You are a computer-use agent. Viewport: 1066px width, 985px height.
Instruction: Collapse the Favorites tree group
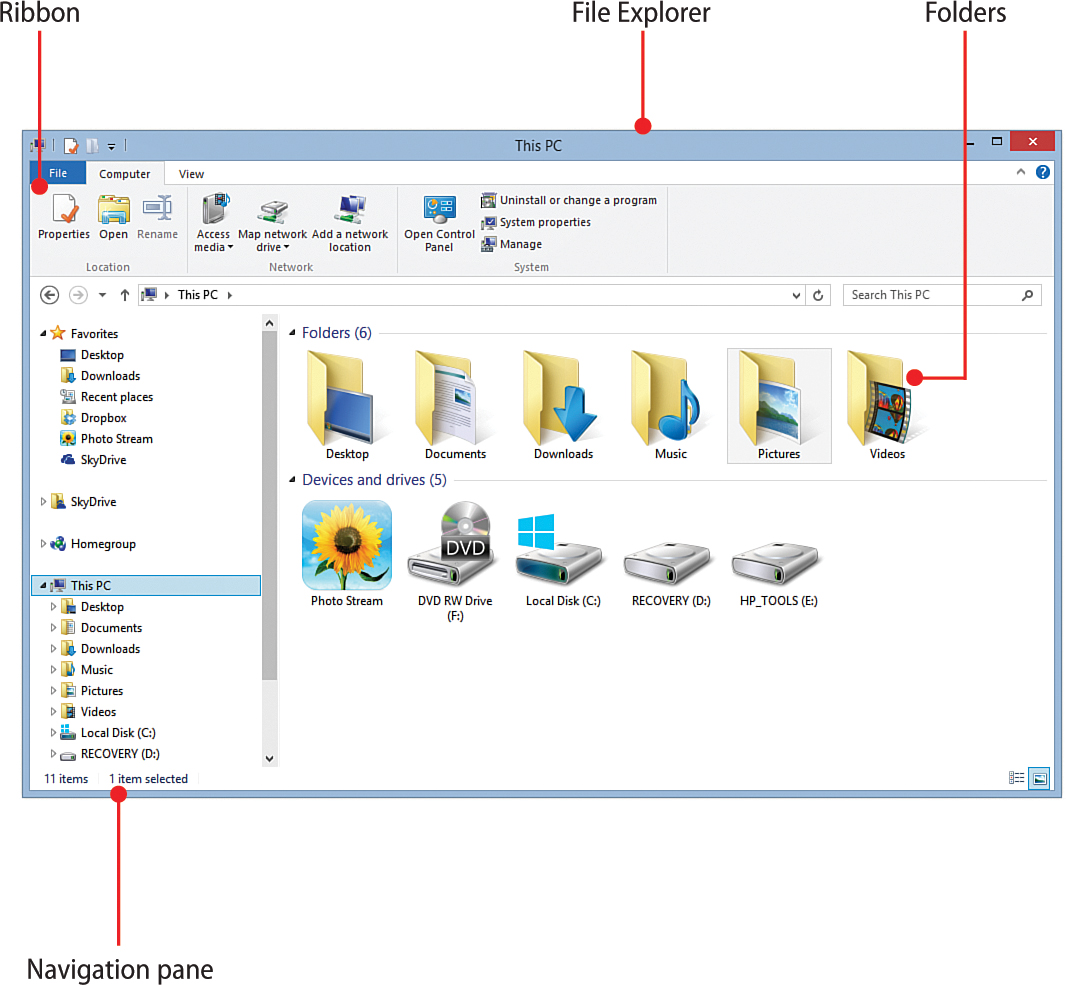(x=43, y=333)
